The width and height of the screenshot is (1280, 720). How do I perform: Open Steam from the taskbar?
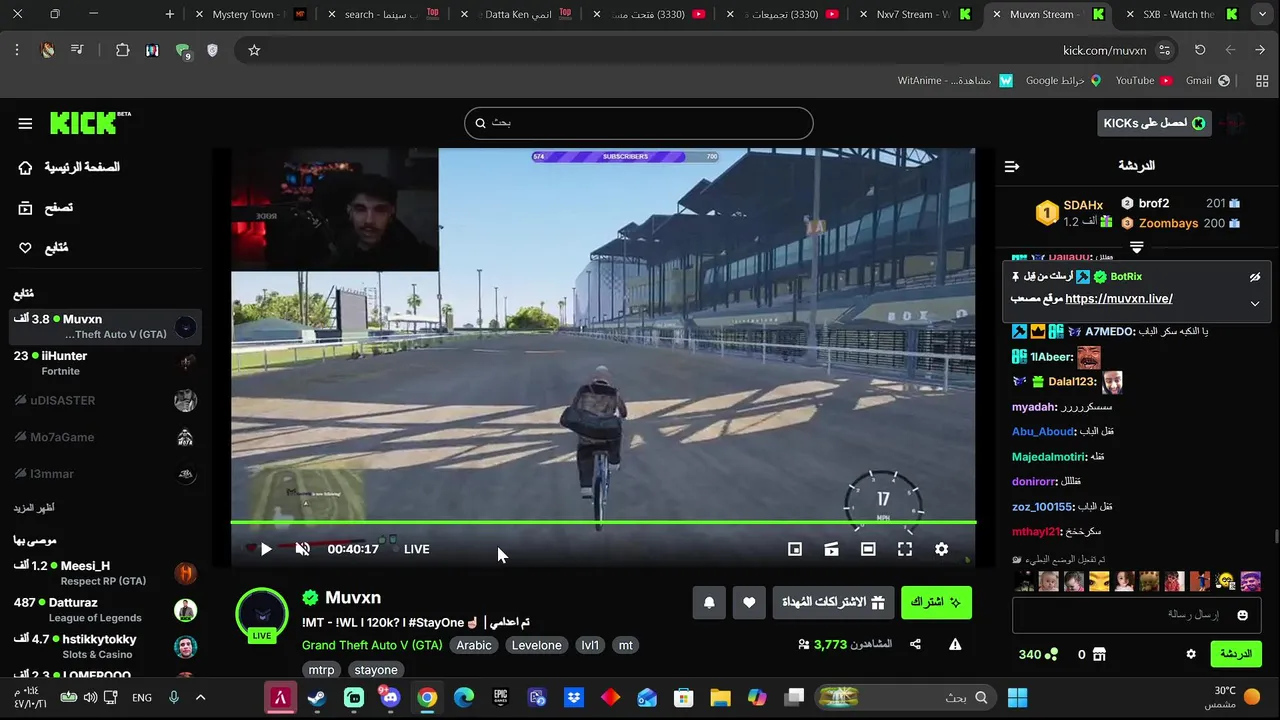tap(317, 698)
